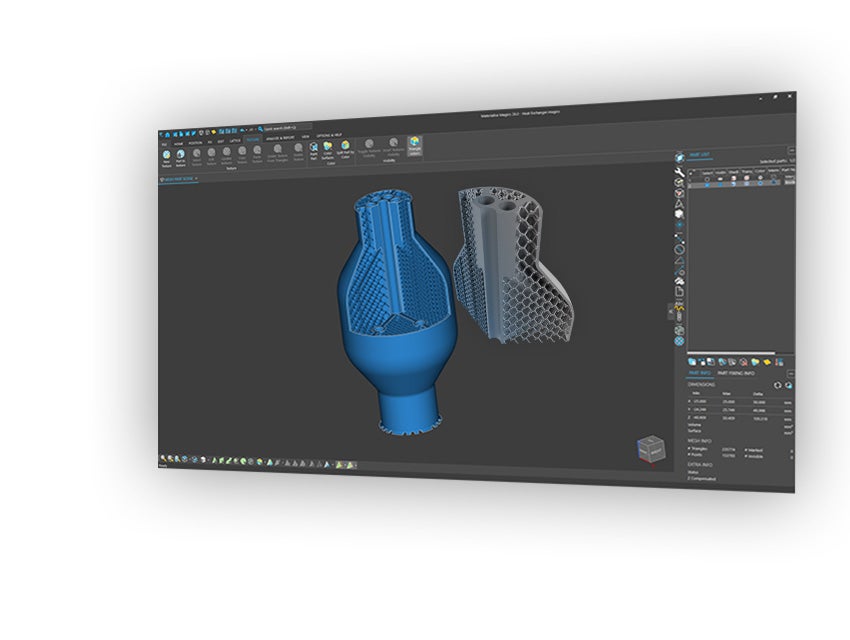Open the wrench tool in right sidebar
This screenshot has height=640, width=850.
click(678, 172)
